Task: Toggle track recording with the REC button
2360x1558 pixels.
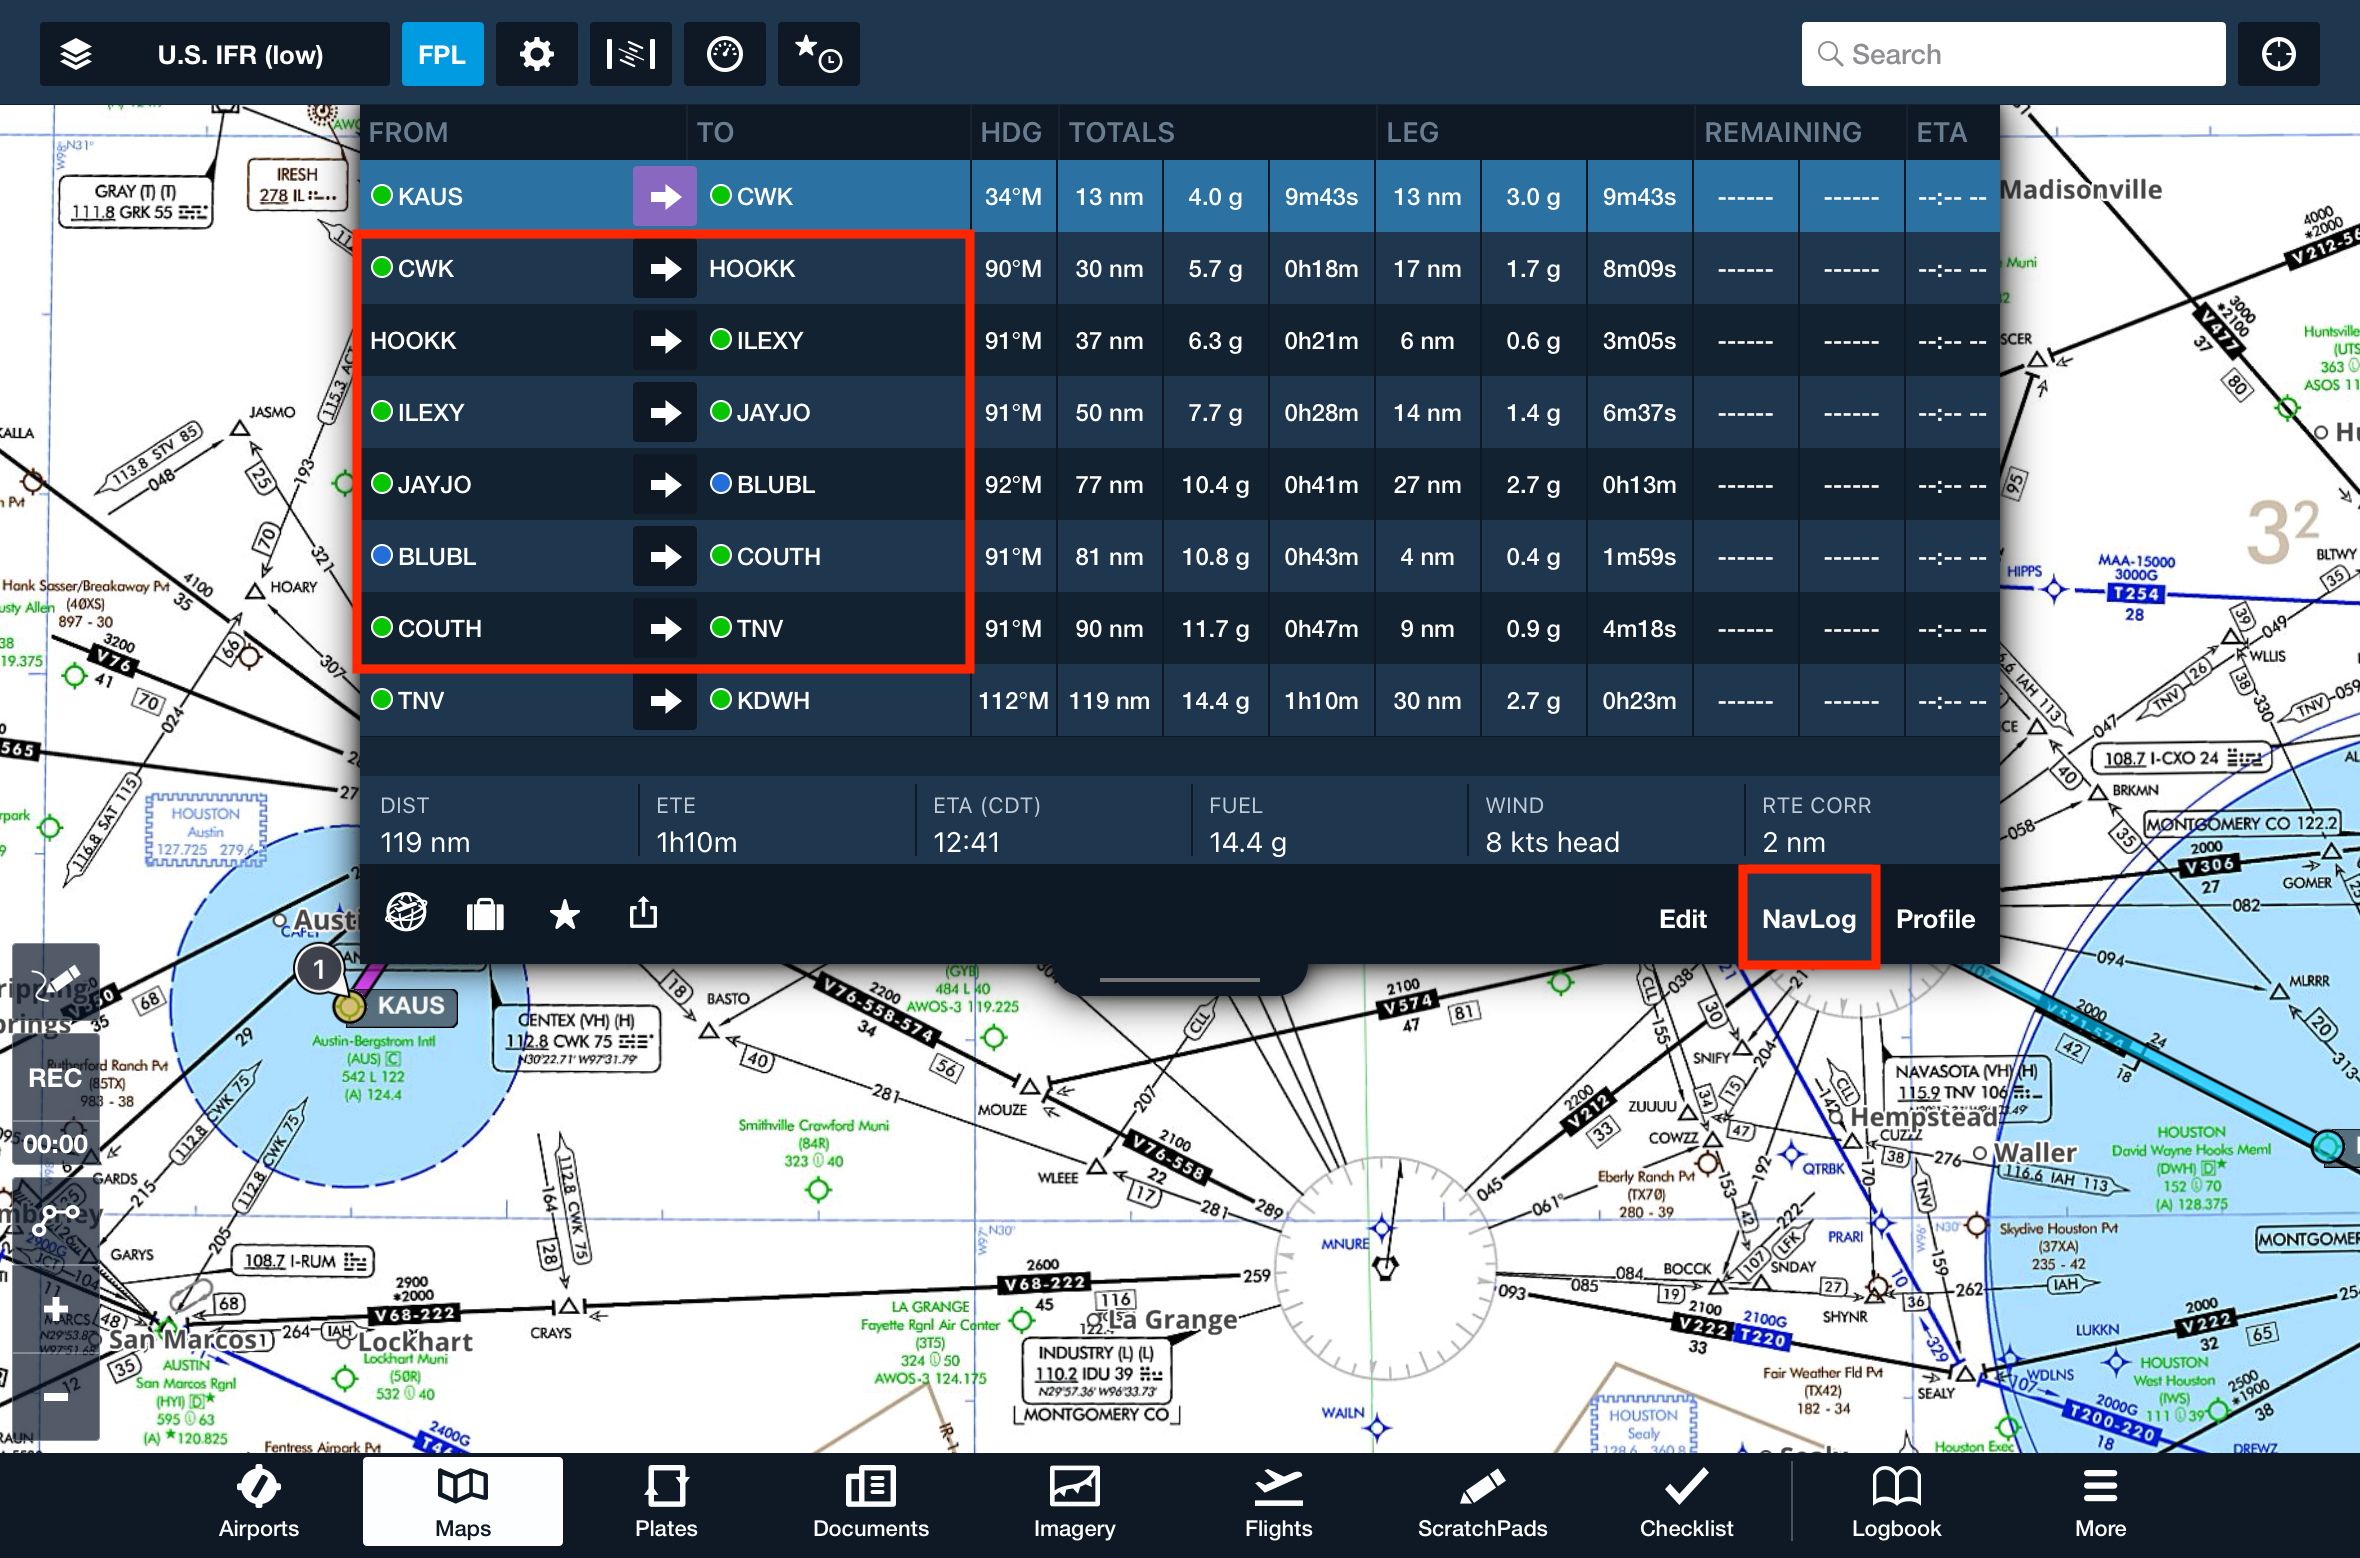Action: 55,1078
